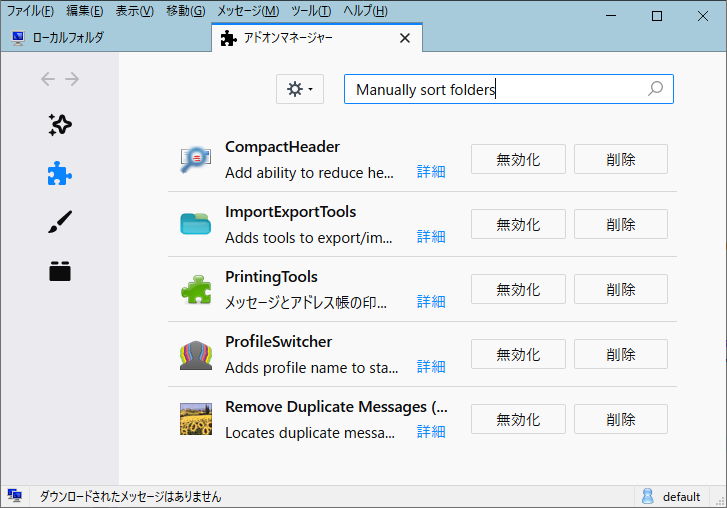Image resolution: width=727 pixels, height=508 pixels.
Task: Click the Remove Duplicate Messages addon name
Action: tap(337, 406)
